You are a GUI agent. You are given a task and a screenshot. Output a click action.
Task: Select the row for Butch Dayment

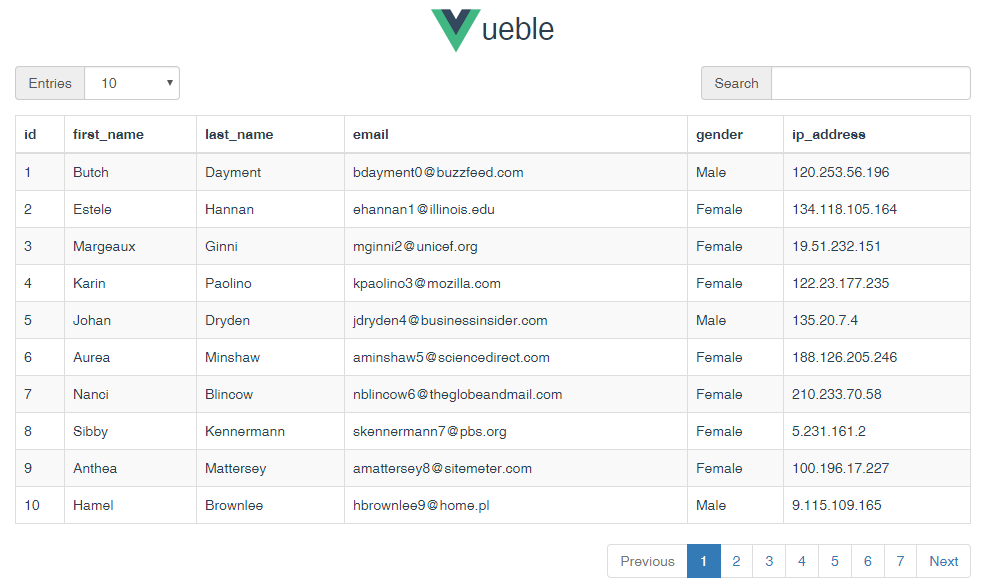493,172
